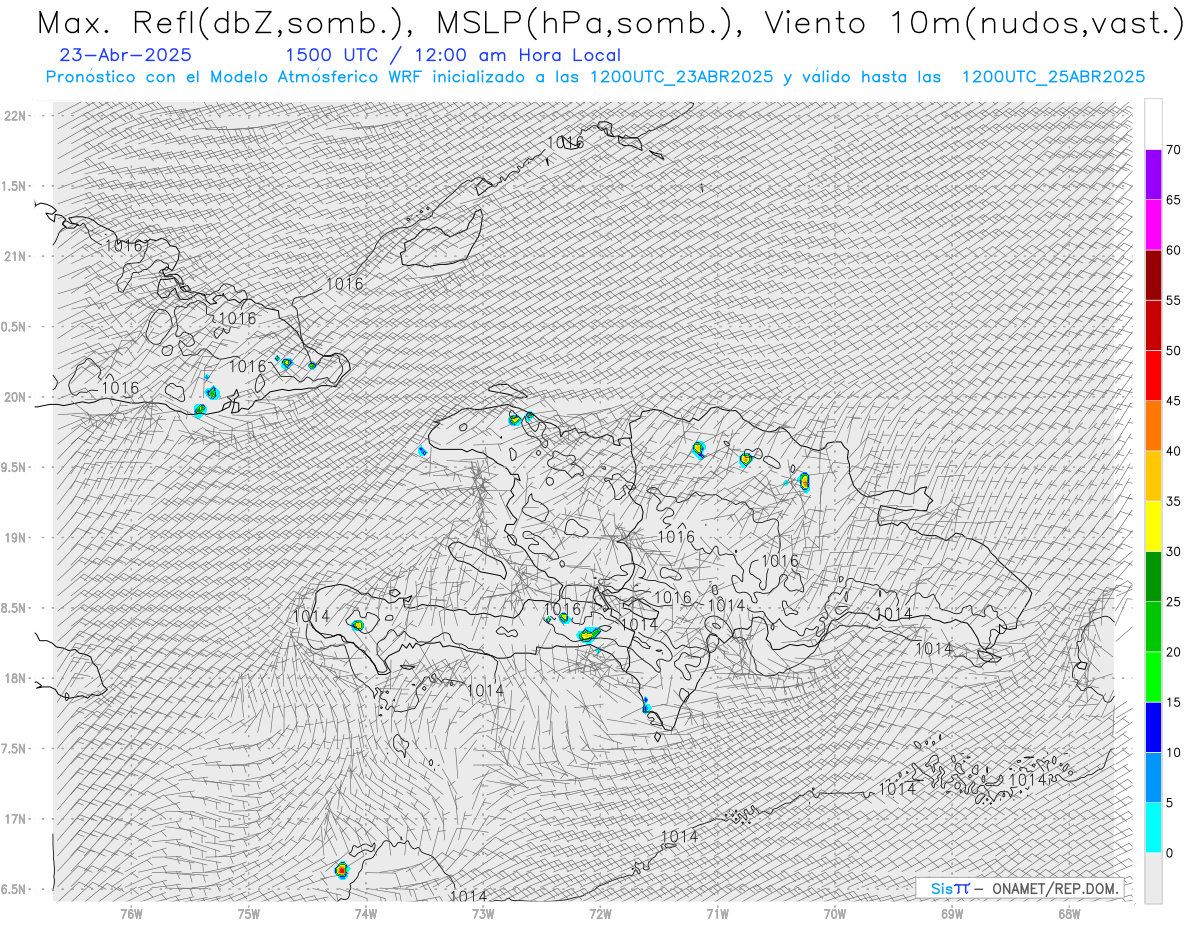The width and height of the screenshot is (1200, 927).
Task: Click the colorbar value 55
Action: 1174,300
